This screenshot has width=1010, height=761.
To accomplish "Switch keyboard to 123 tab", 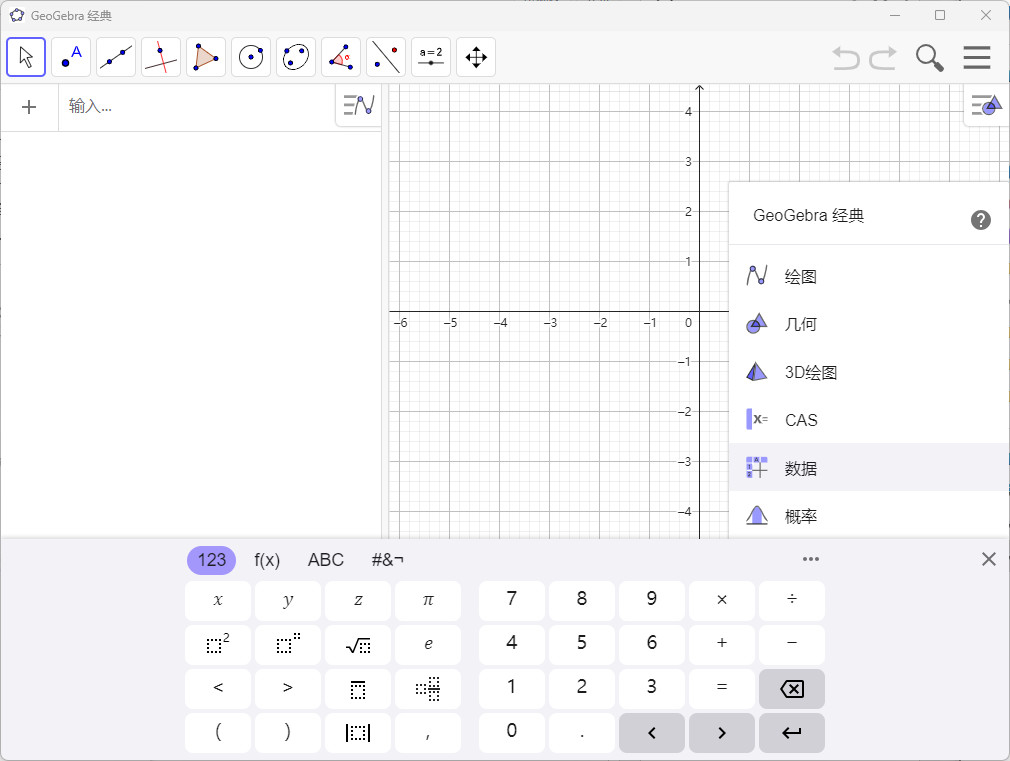I will click(211, 560).
